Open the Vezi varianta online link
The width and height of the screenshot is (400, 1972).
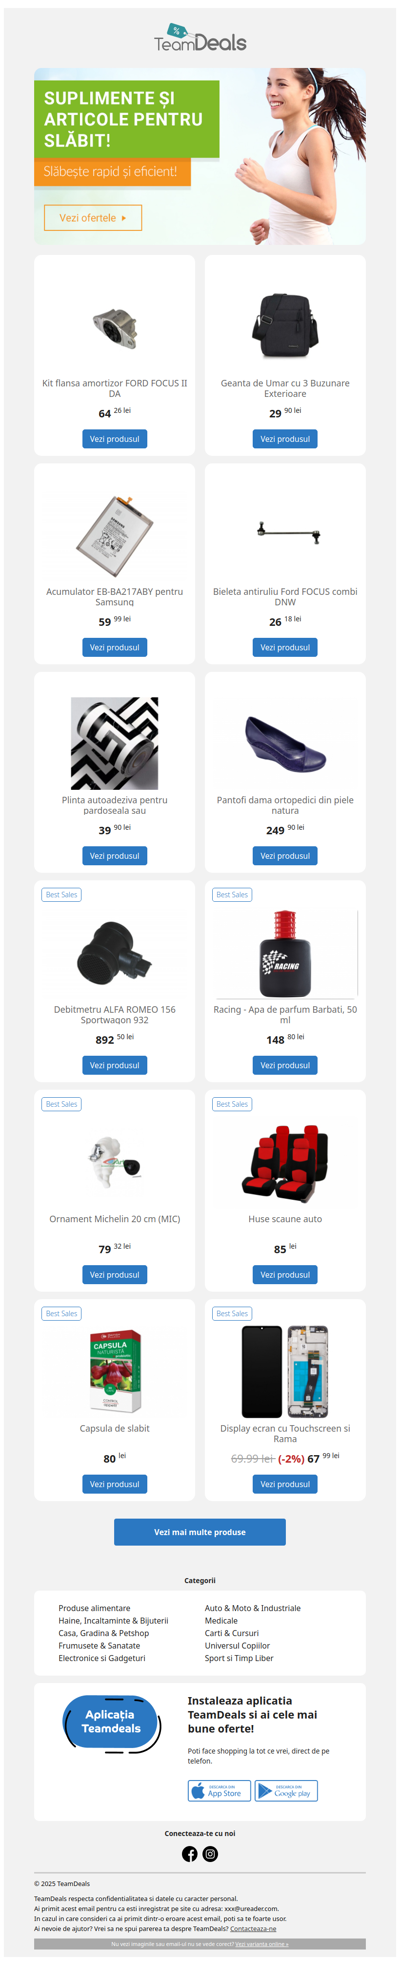262,1944
